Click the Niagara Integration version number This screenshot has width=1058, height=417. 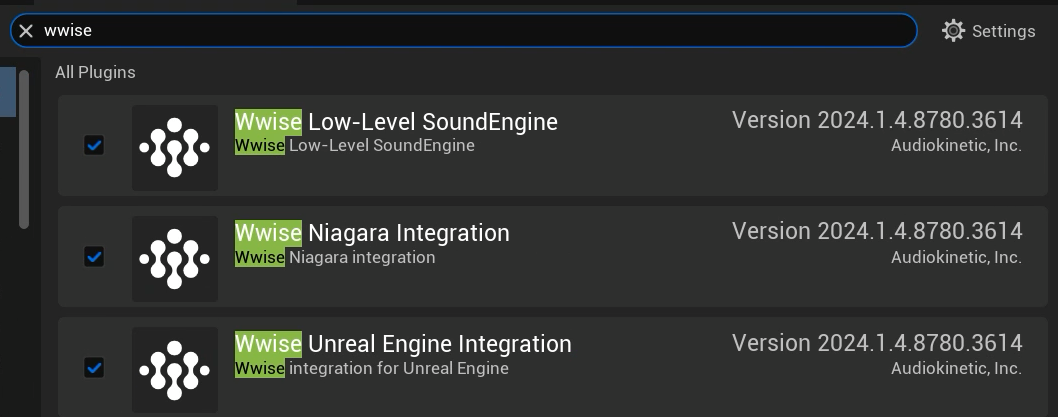pos(877,232)
